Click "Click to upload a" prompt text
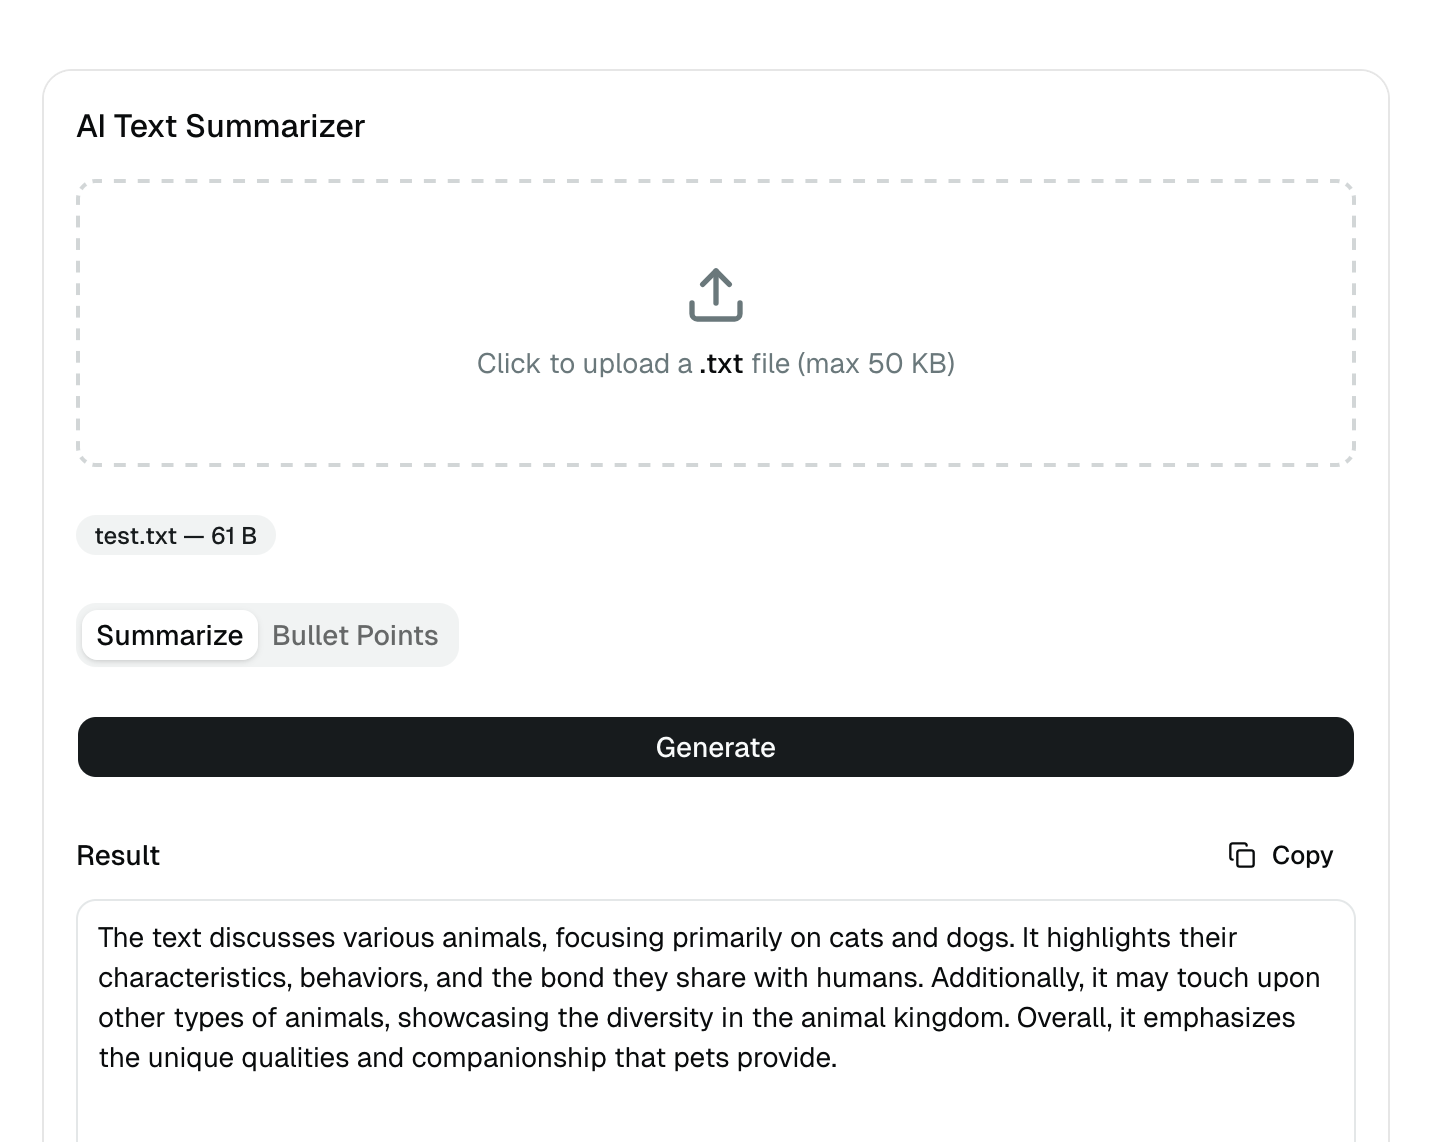 click(584, 363)
